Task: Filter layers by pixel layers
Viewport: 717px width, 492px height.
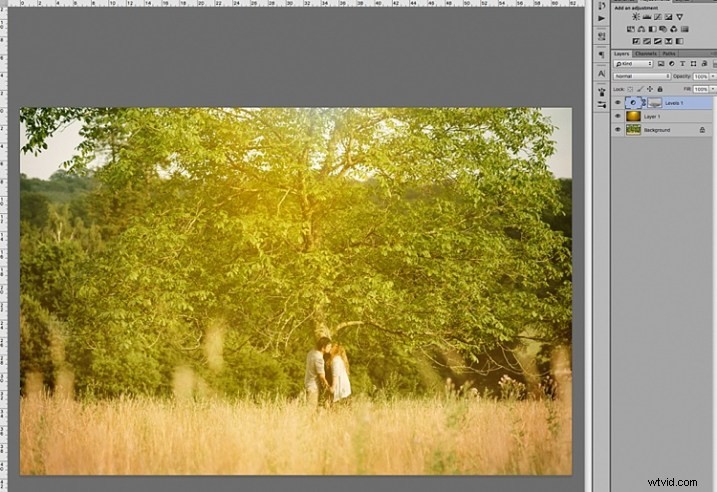Action: (661, 64)
